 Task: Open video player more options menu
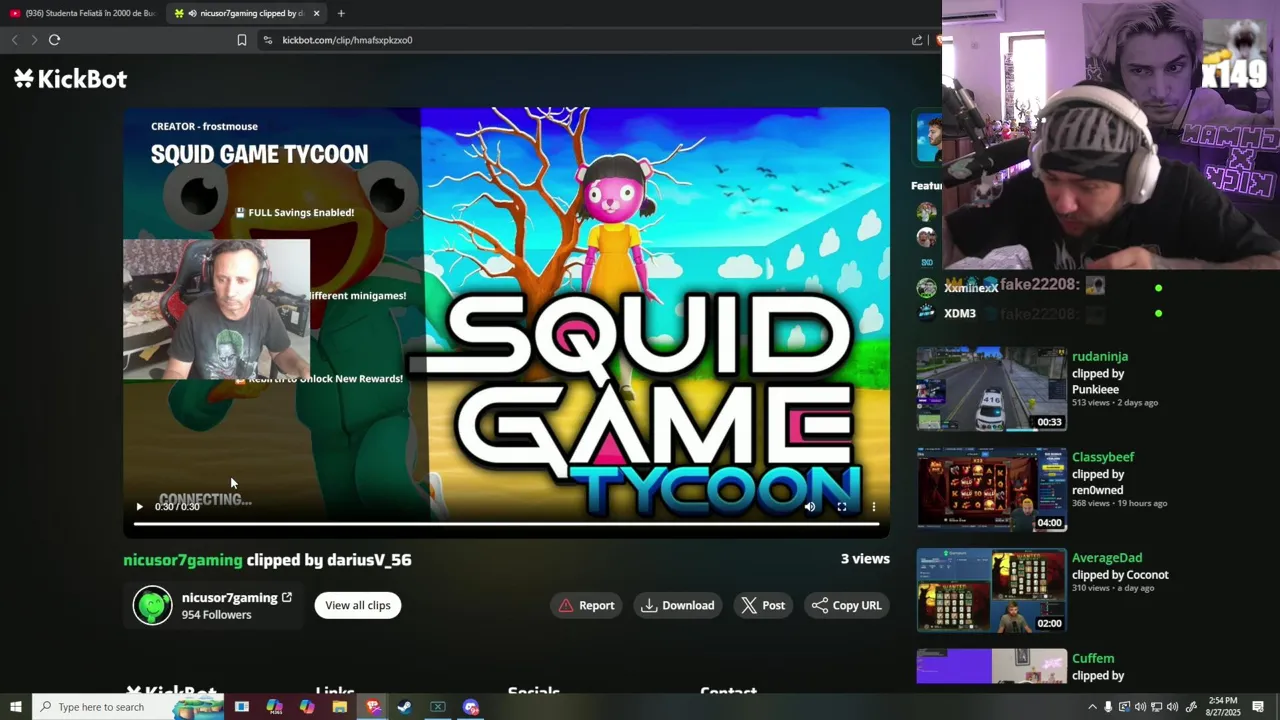pos(874,507)
